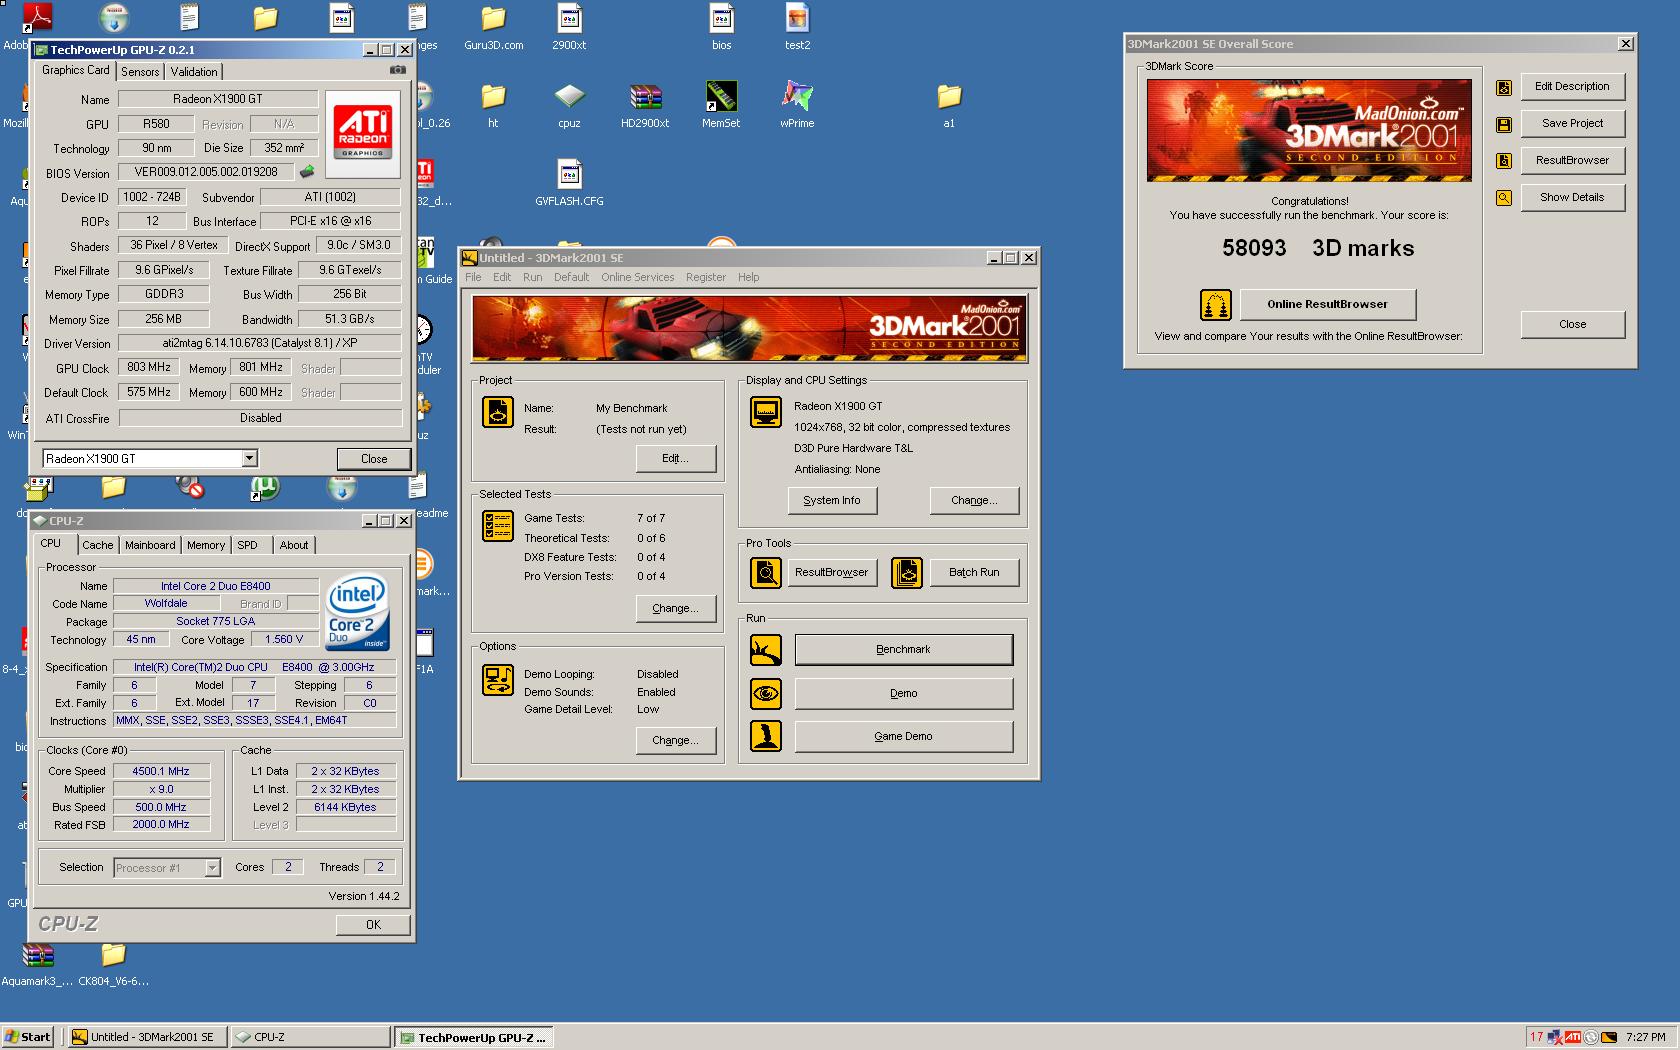Click the Edit Description icon in score window
Screen dimensions: 1680x1050
pos(1504,88)
